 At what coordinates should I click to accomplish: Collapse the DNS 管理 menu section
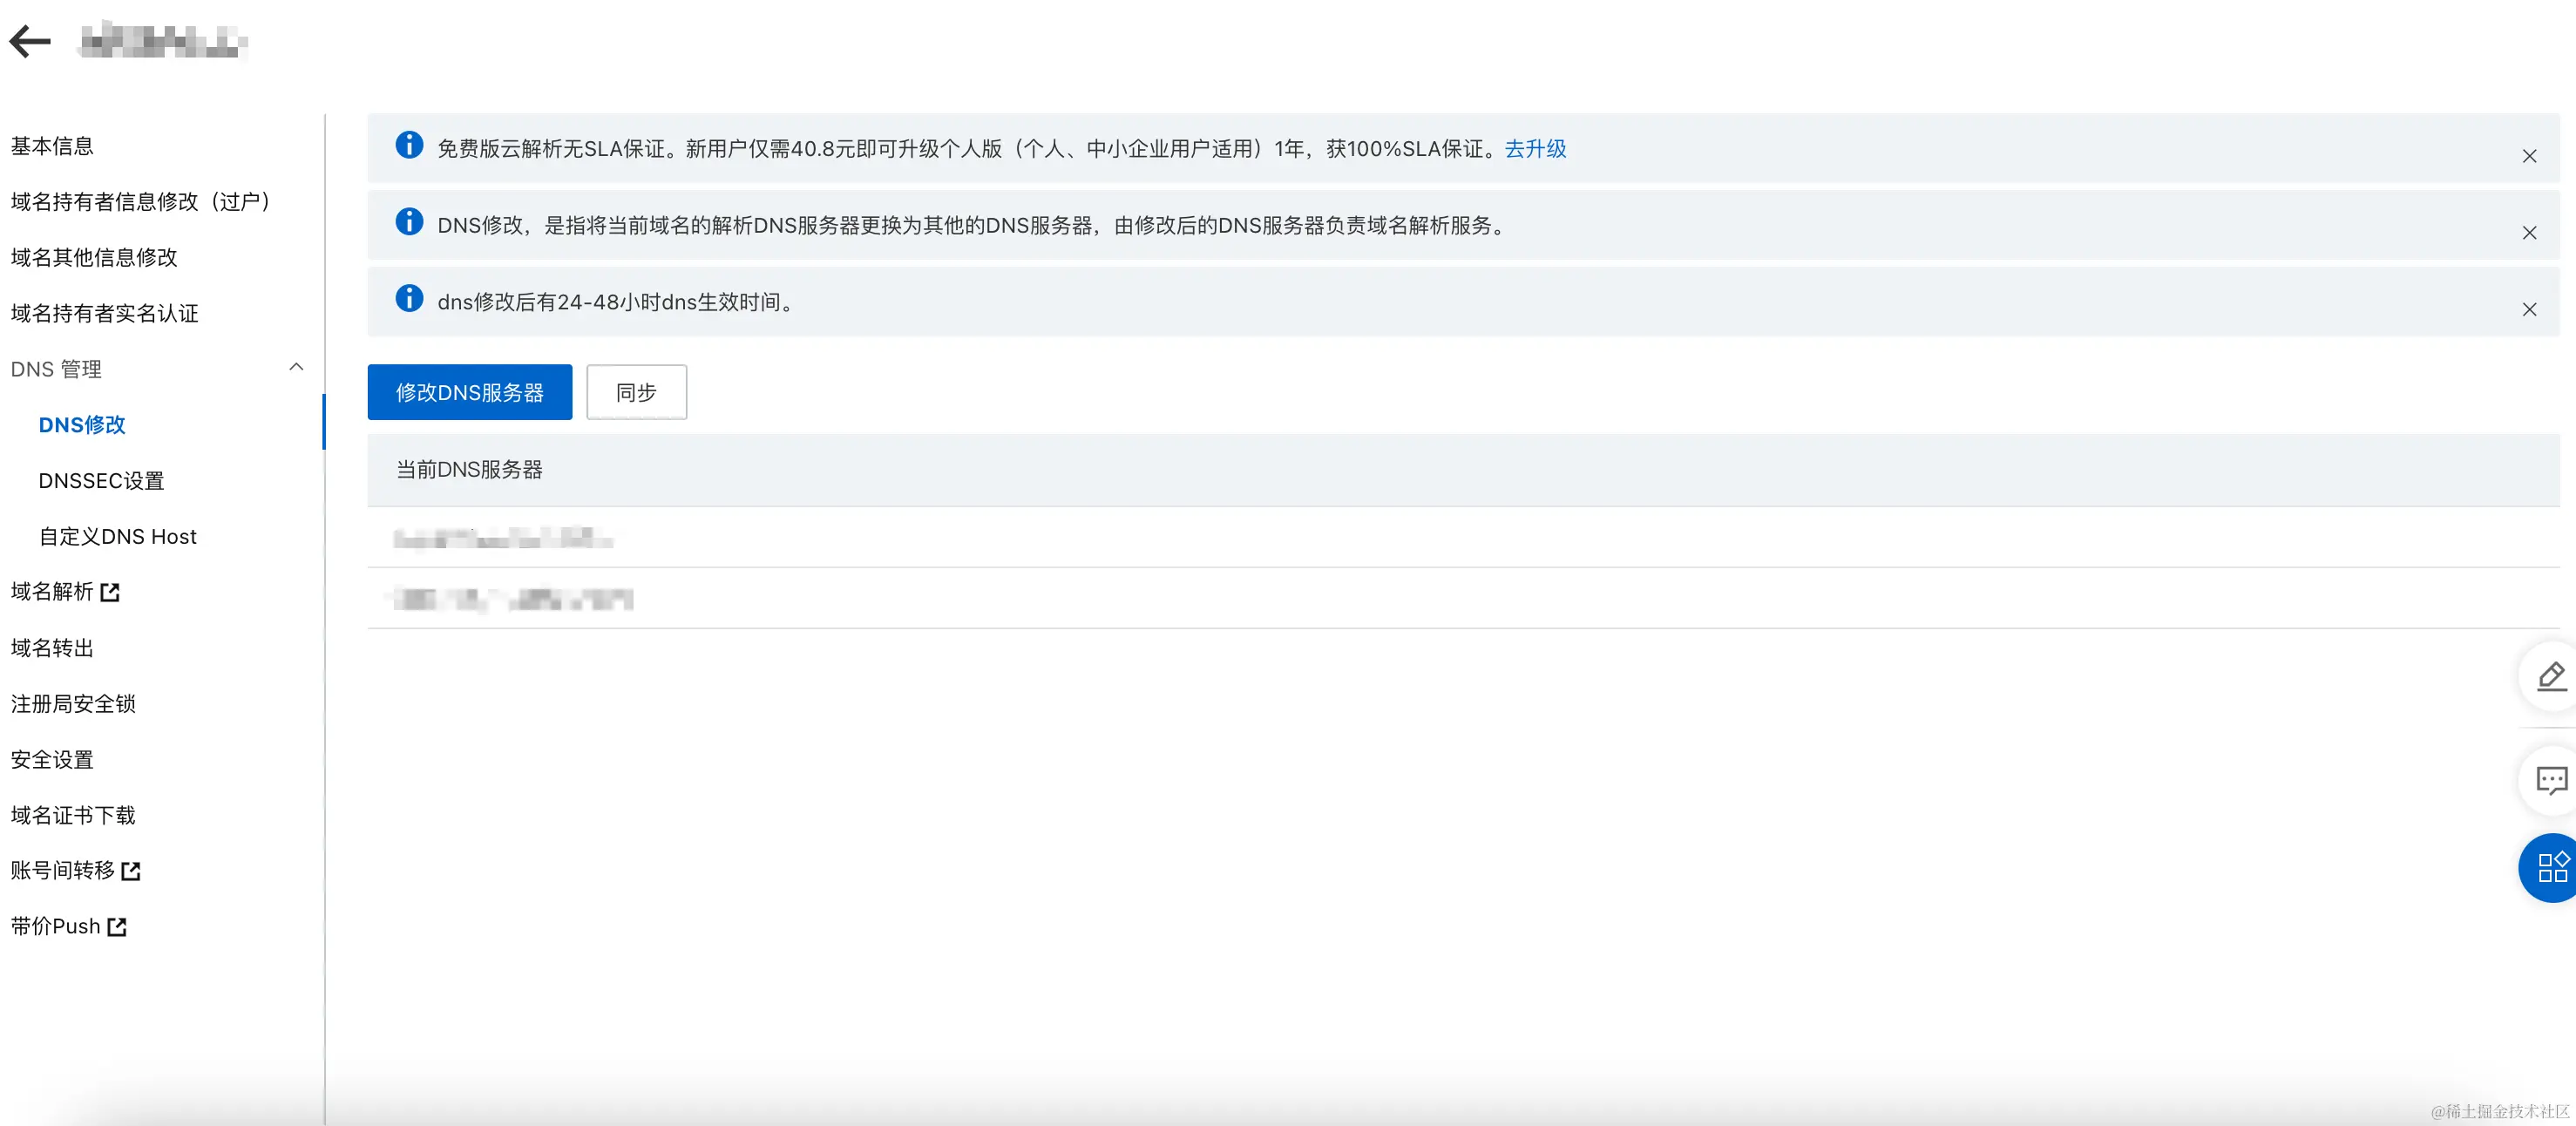(296, 368)
